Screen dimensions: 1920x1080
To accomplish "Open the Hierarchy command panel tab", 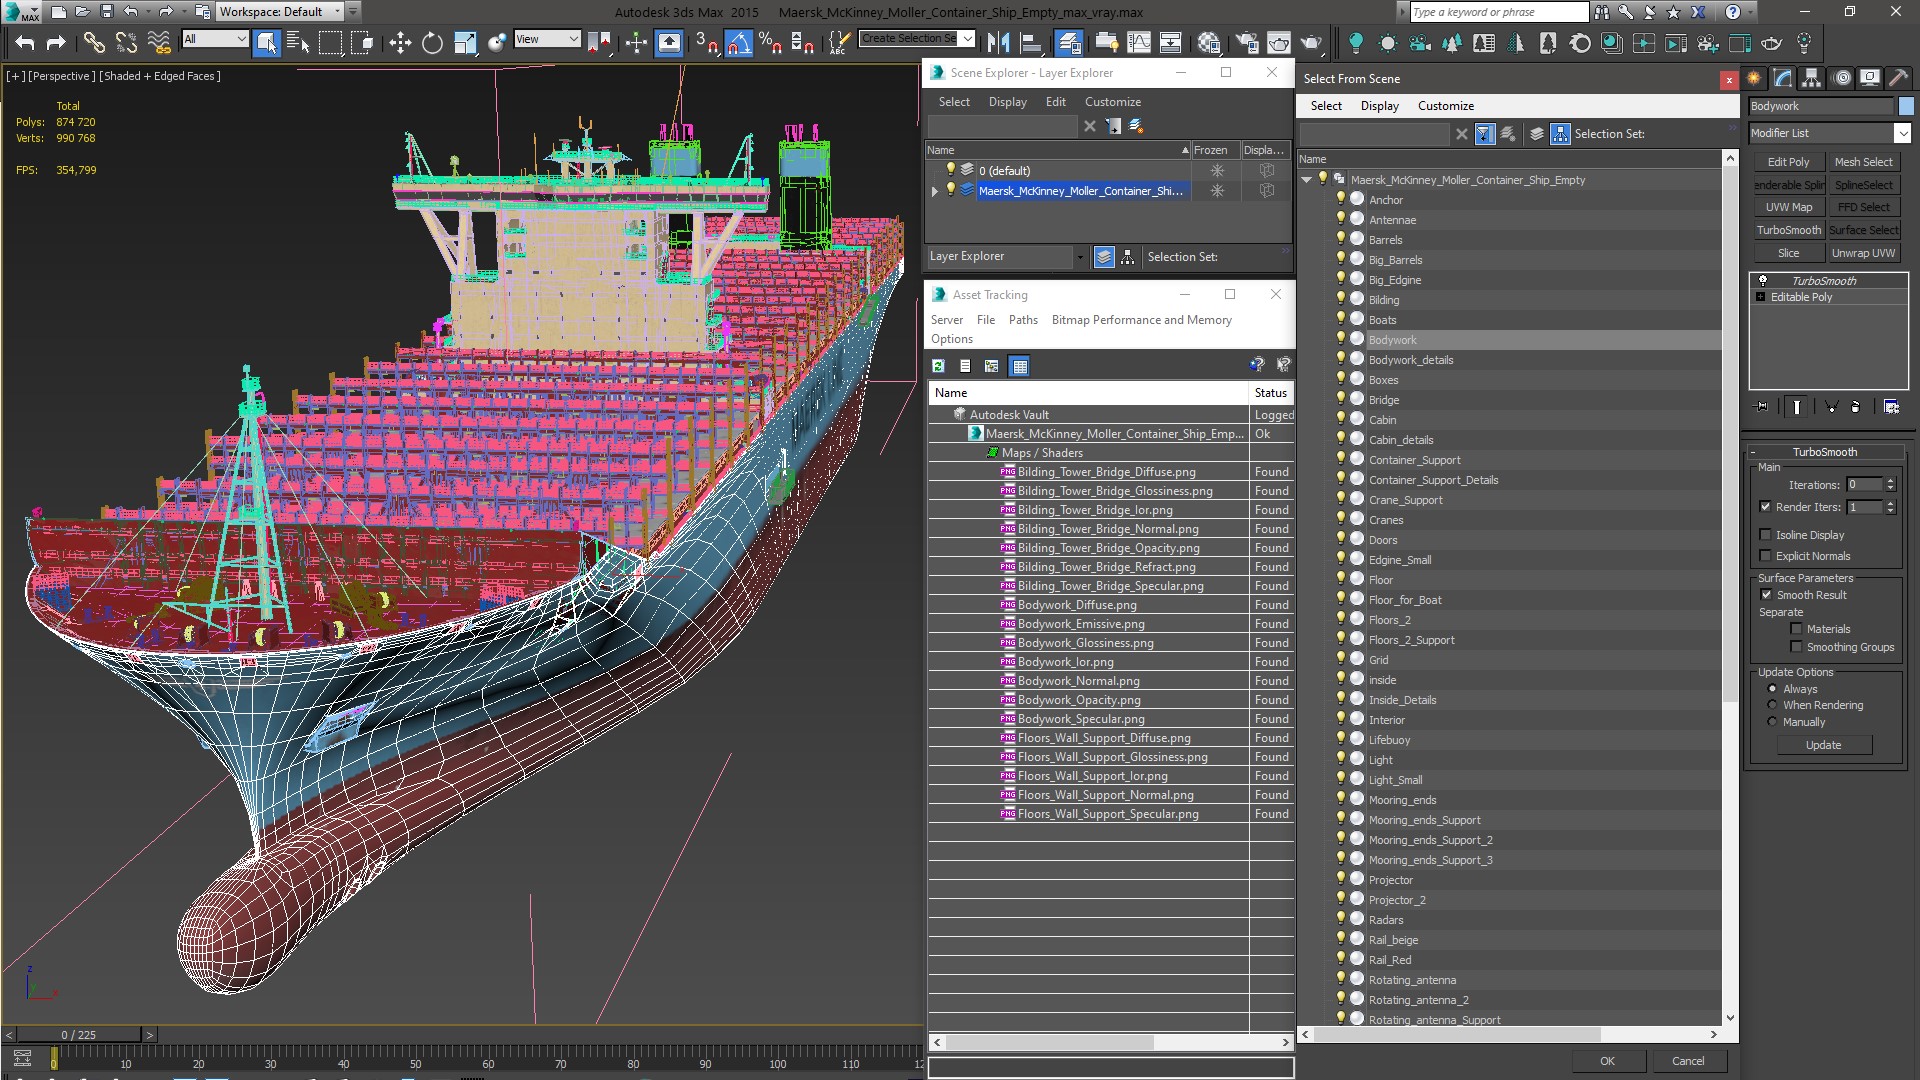I will pos(1812,78).
